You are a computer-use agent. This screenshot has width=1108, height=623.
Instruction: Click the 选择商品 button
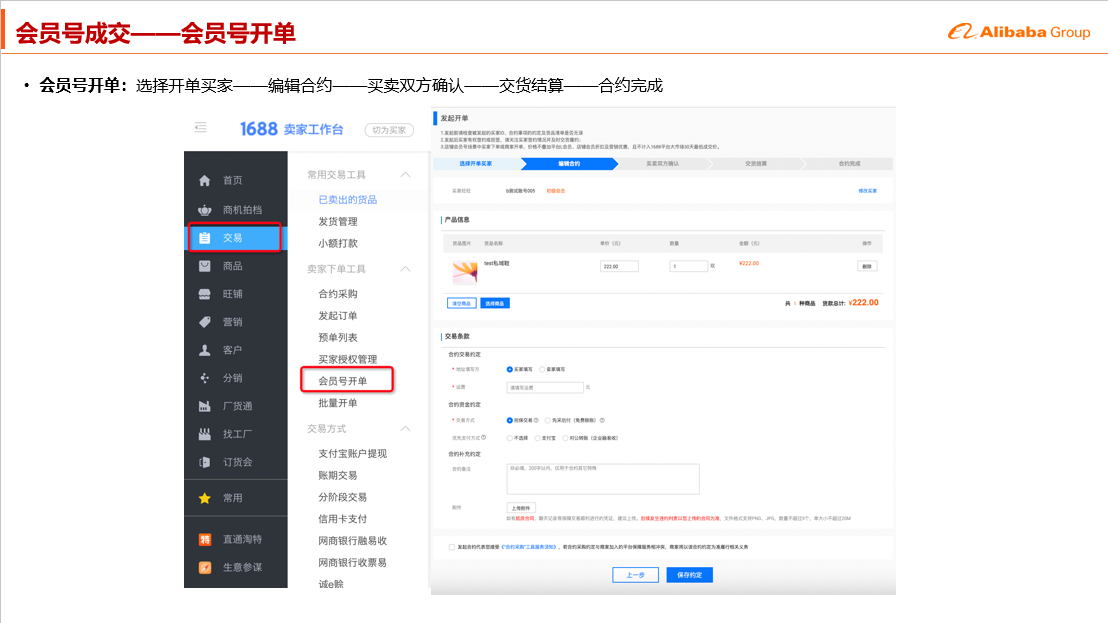(x=495, y=303)
